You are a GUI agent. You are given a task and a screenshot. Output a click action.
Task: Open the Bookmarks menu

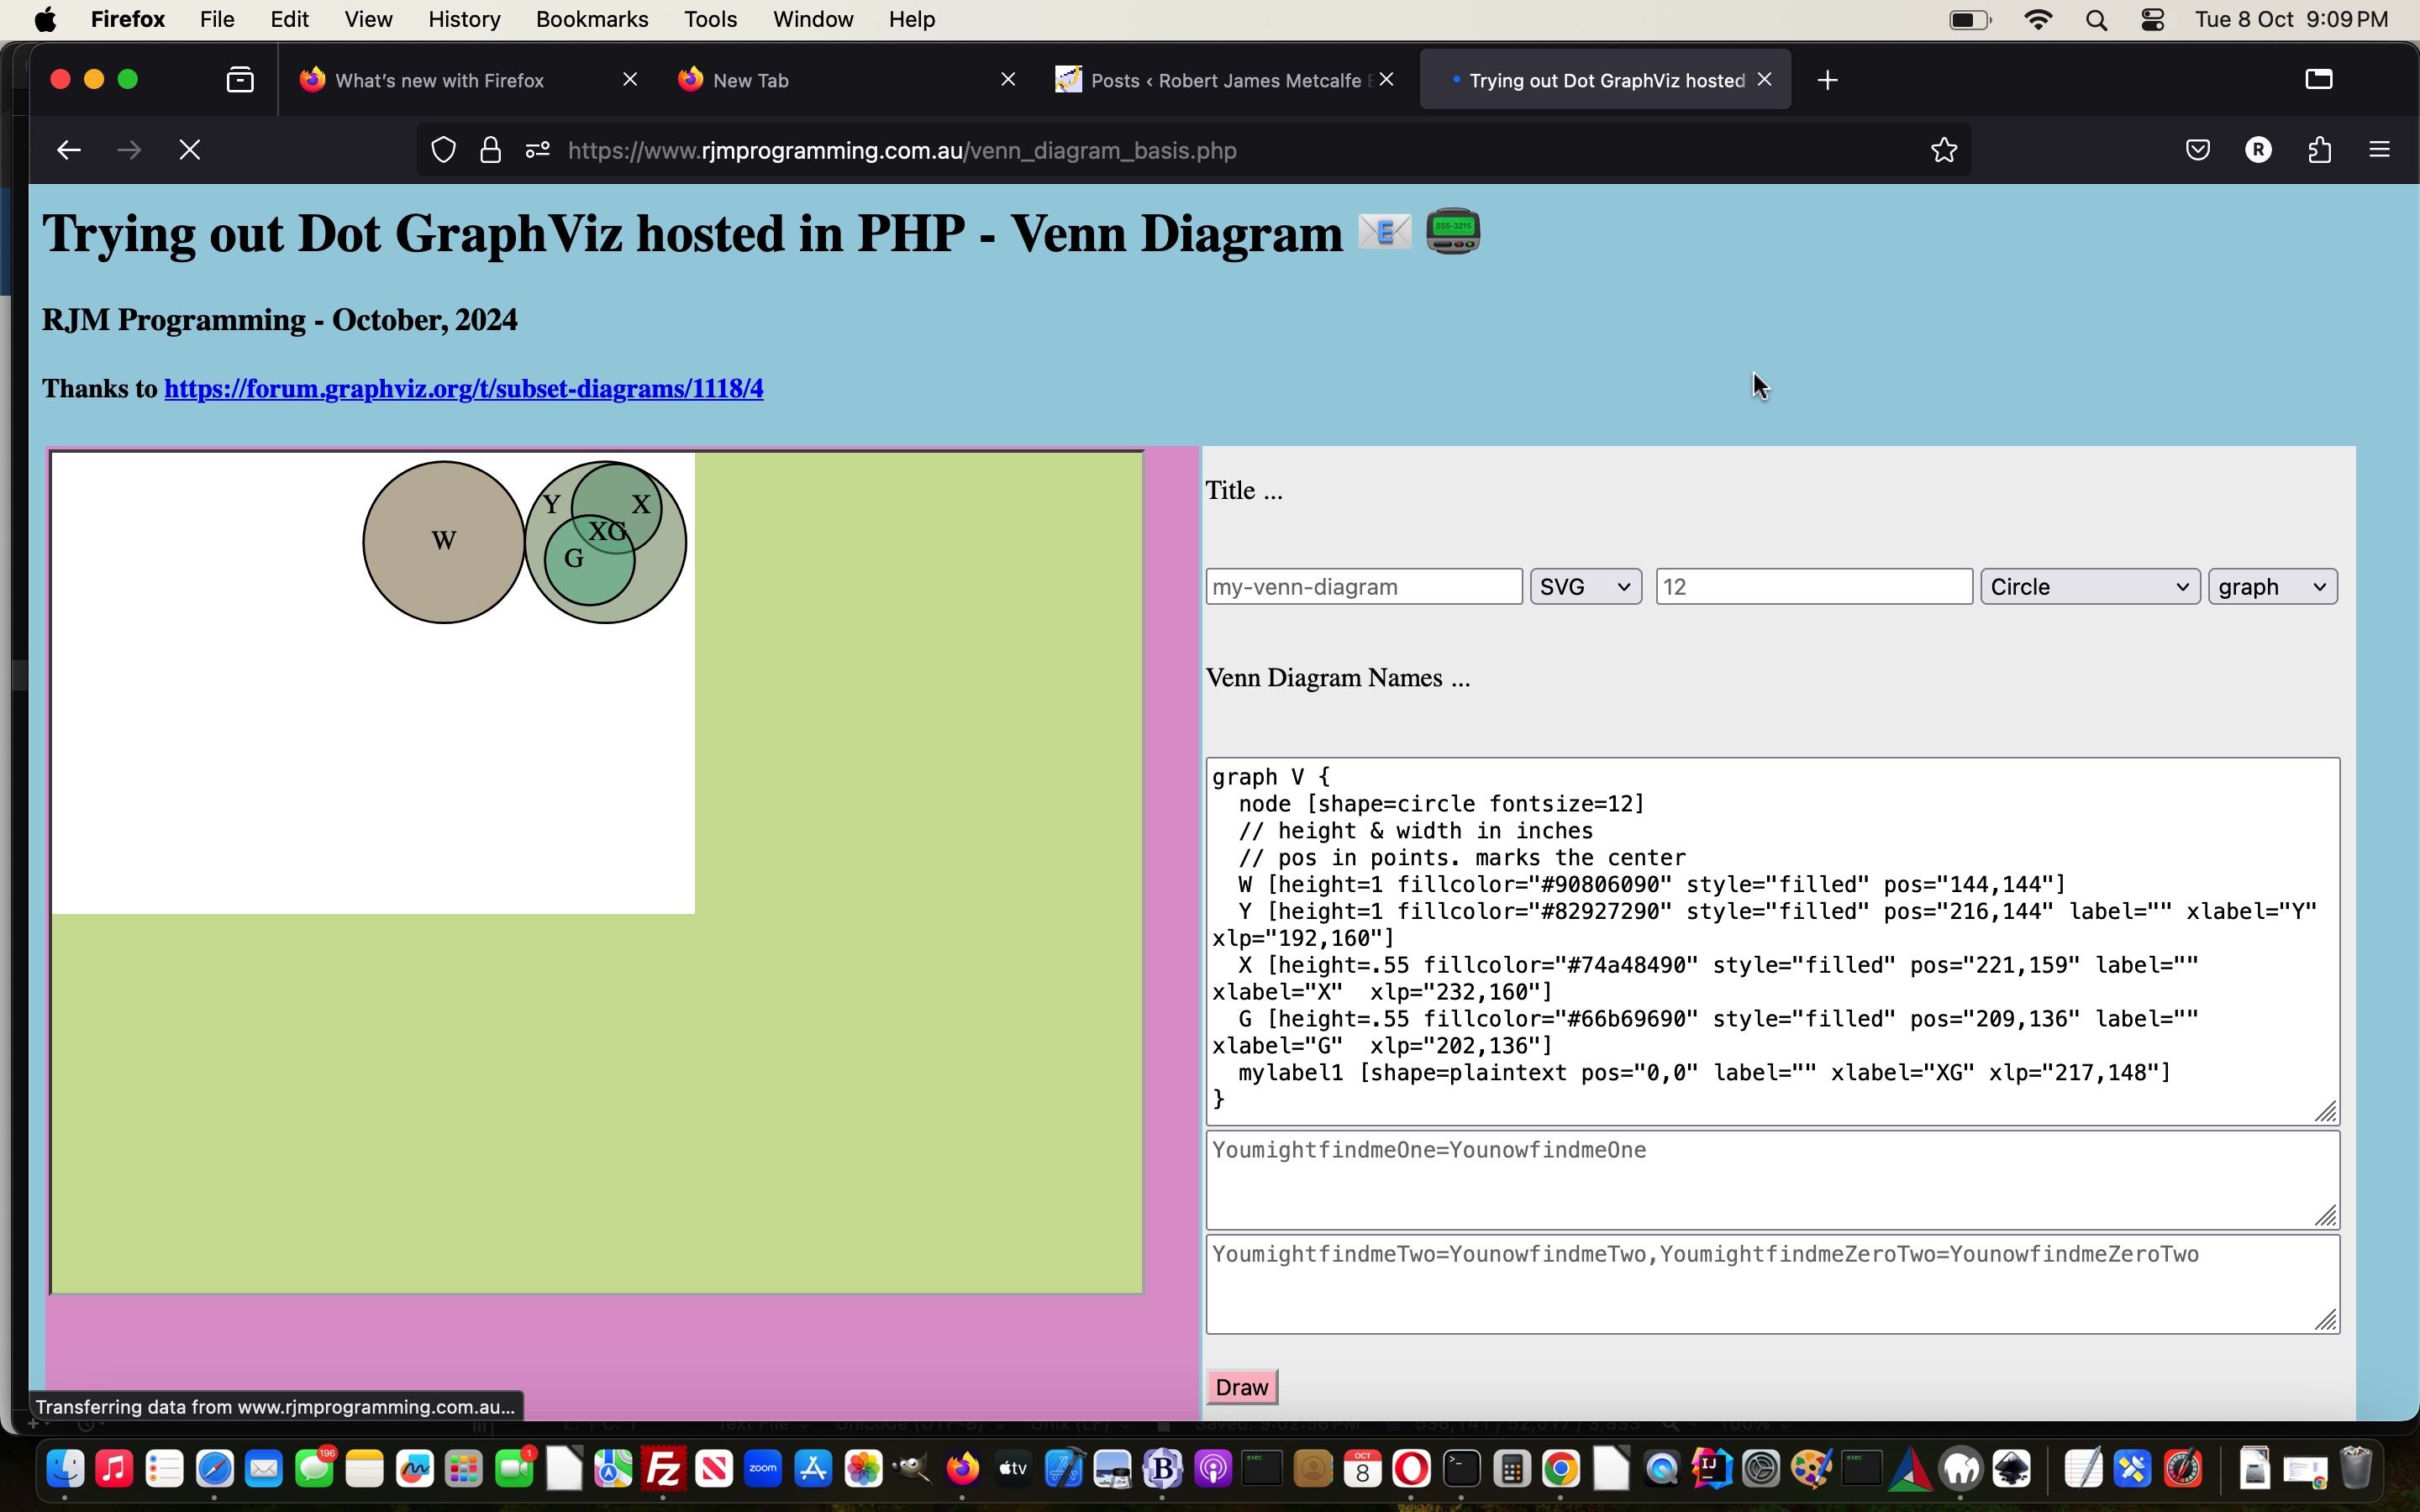[591, 20]
